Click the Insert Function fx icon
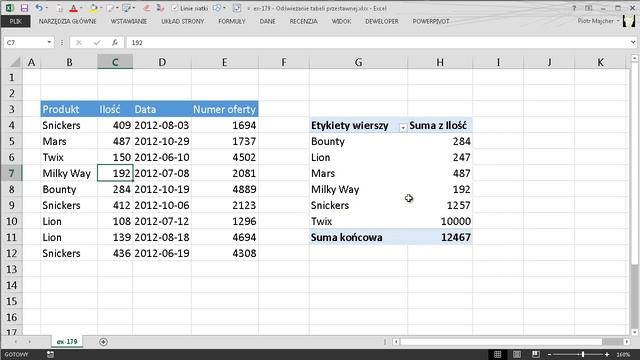 pos(115,42)
